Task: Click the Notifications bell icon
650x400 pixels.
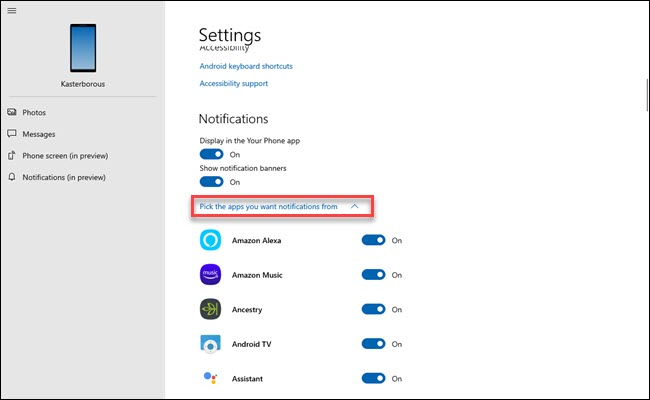Action: [x=12, y=177]
